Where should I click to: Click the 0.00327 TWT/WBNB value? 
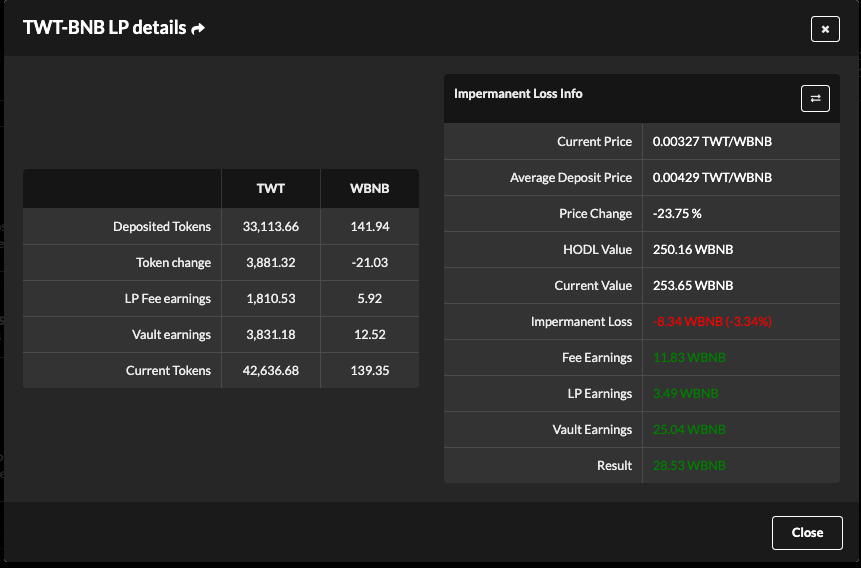(712, 142)
